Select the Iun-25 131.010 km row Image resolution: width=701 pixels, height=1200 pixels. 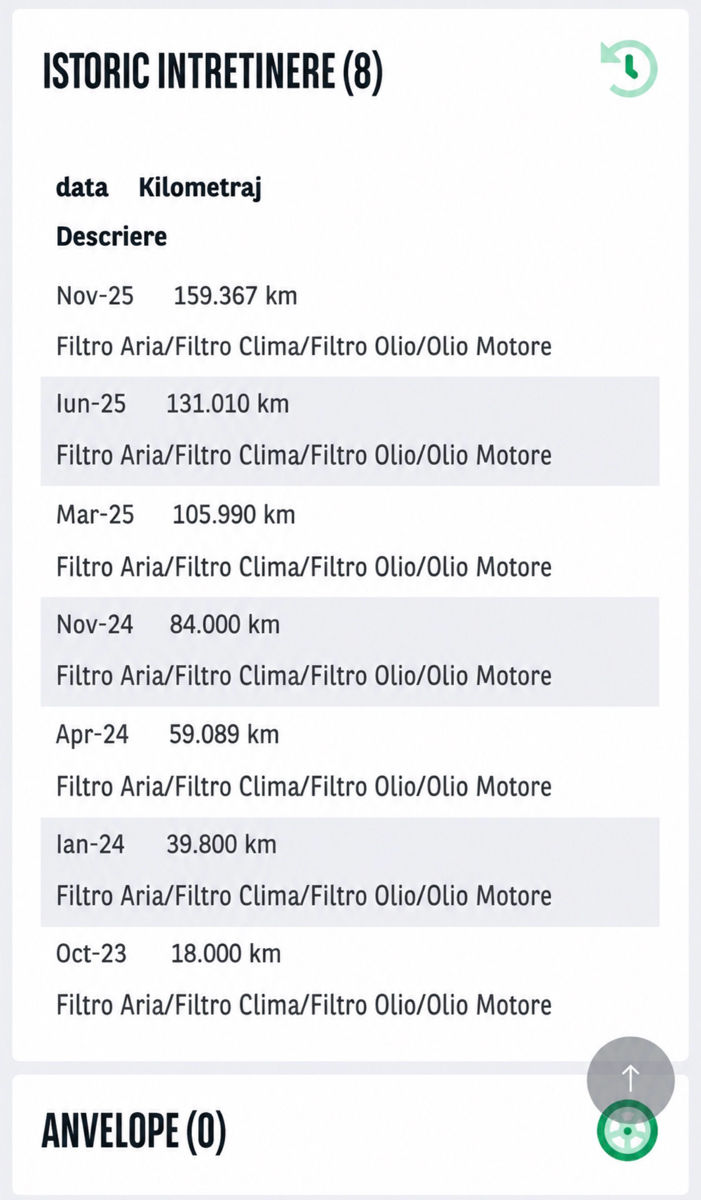350,430
